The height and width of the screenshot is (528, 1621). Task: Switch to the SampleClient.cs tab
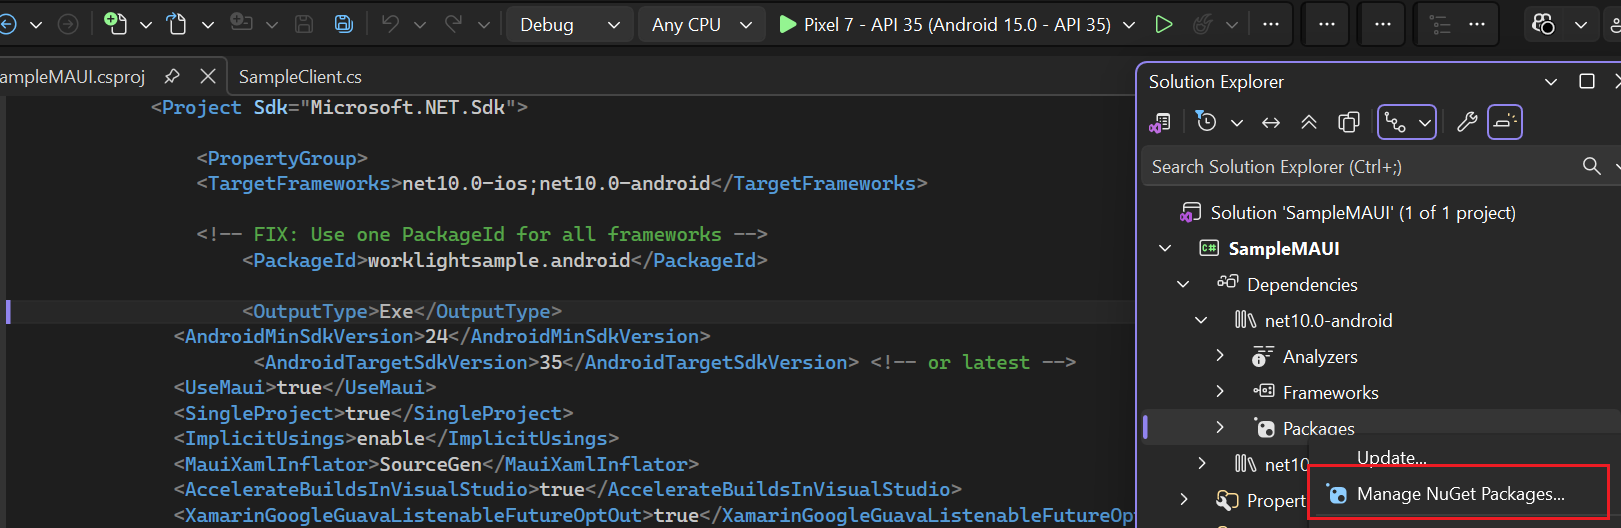pos(300,77)
